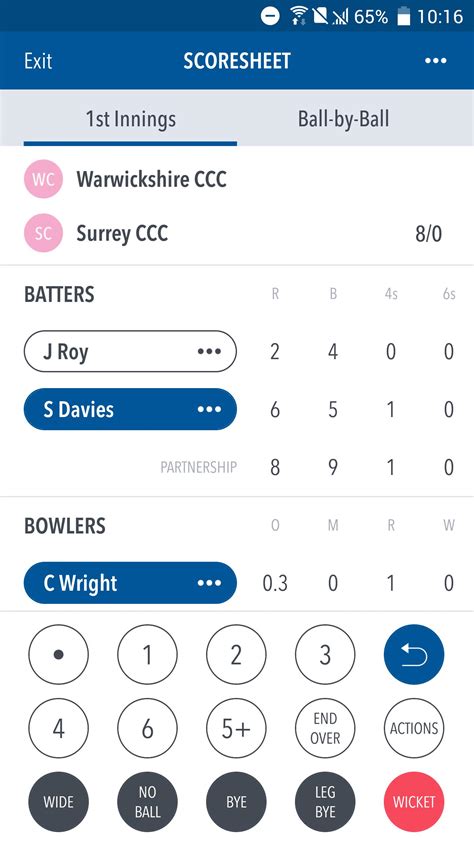Viewport: 474px width, 842px height.
Task: Tap the SC Surrey team badge
Action: pyautogui.click(x=43, y=233)
